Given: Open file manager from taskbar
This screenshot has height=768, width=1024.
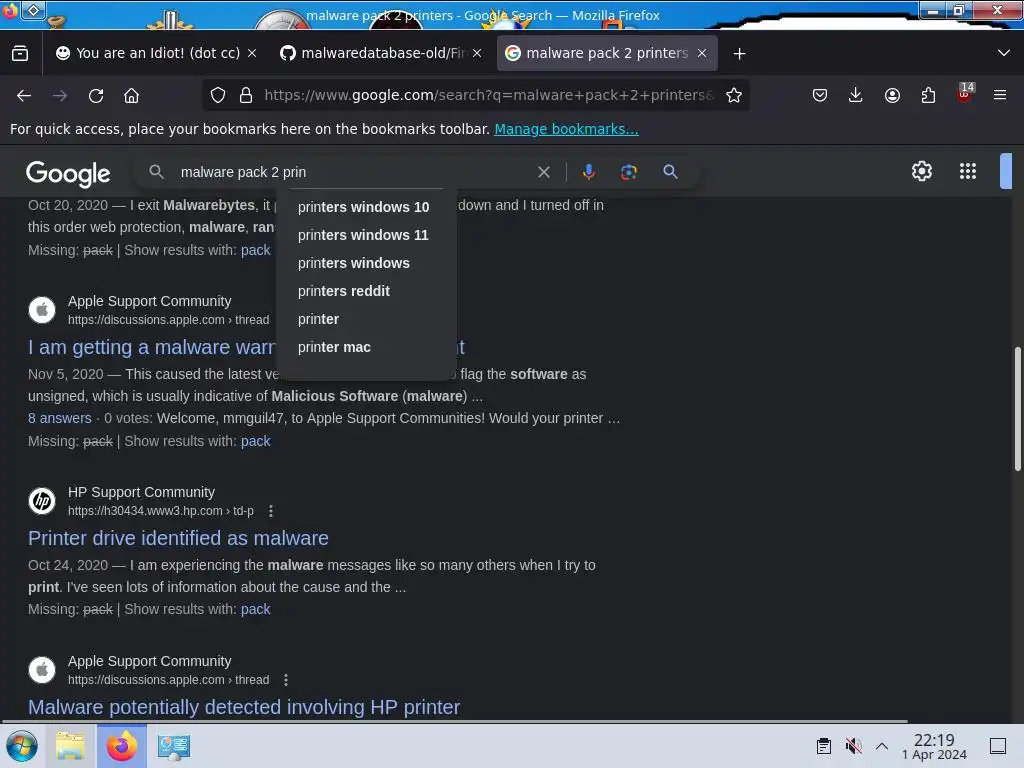Looking at the screenshot, I should (x=70, y=746).
